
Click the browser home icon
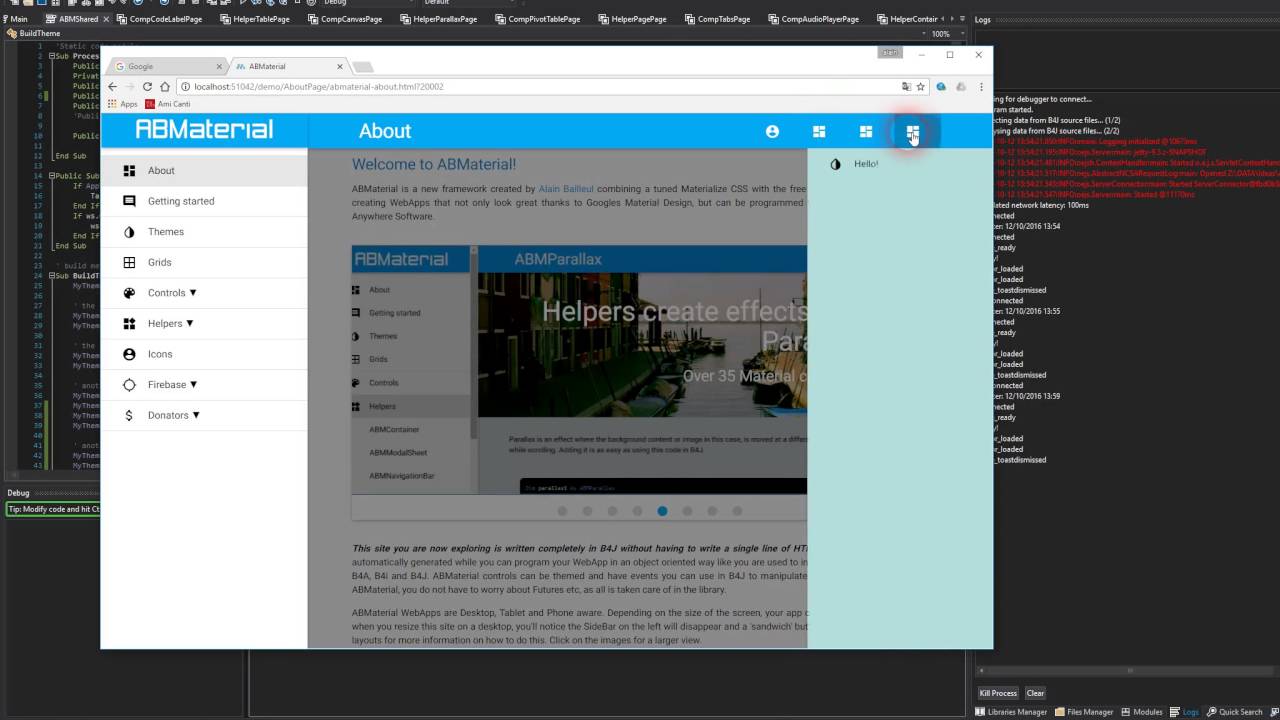coord(165,87)
